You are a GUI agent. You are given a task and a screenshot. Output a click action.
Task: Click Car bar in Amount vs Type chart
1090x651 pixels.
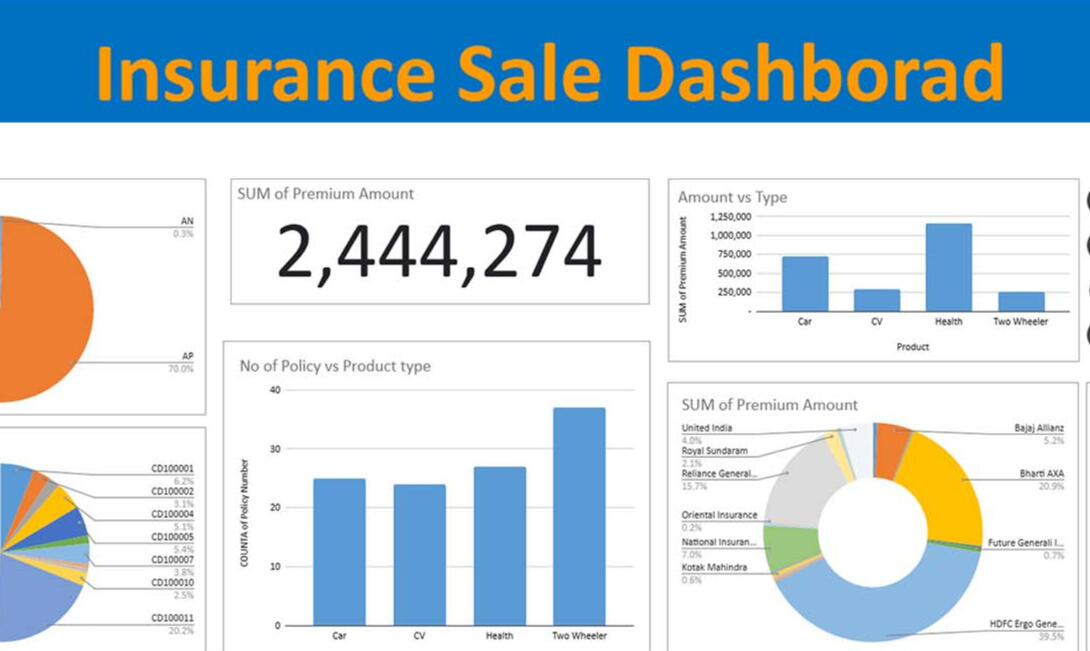point(804,284)
